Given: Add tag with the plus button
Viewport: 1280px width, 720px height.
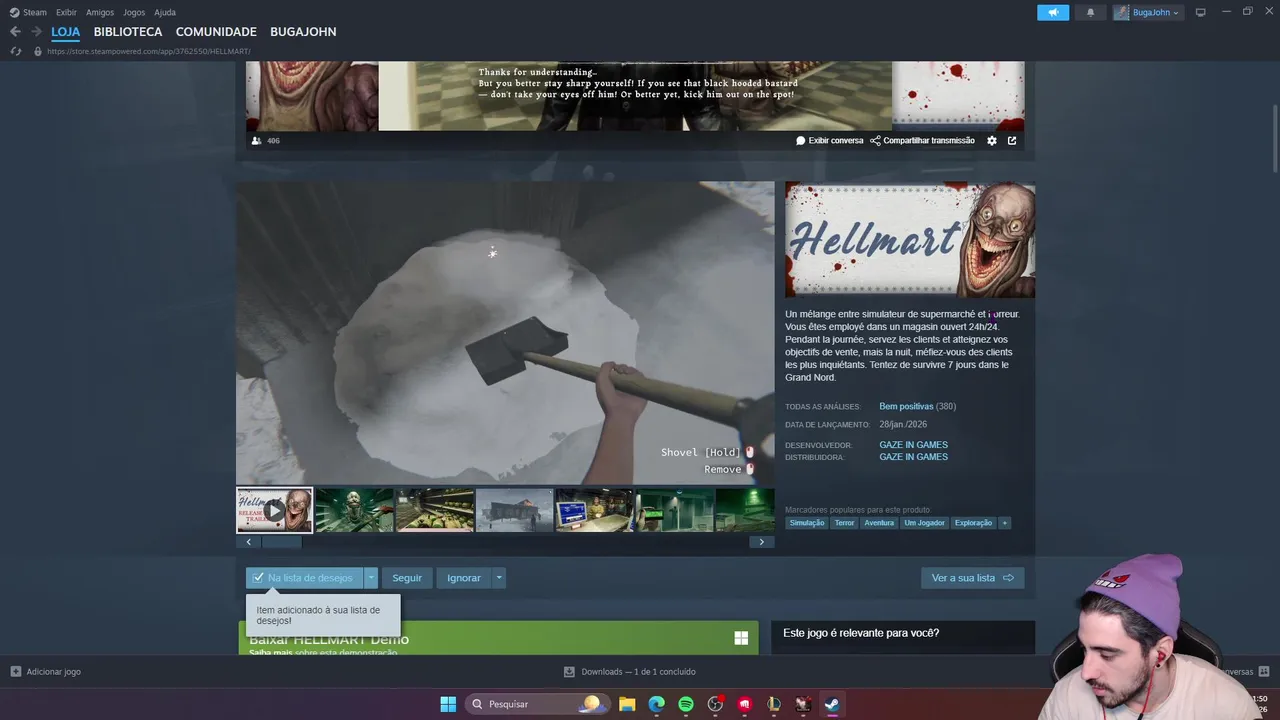Looking at the screenshot, I should pos(1004,523).
